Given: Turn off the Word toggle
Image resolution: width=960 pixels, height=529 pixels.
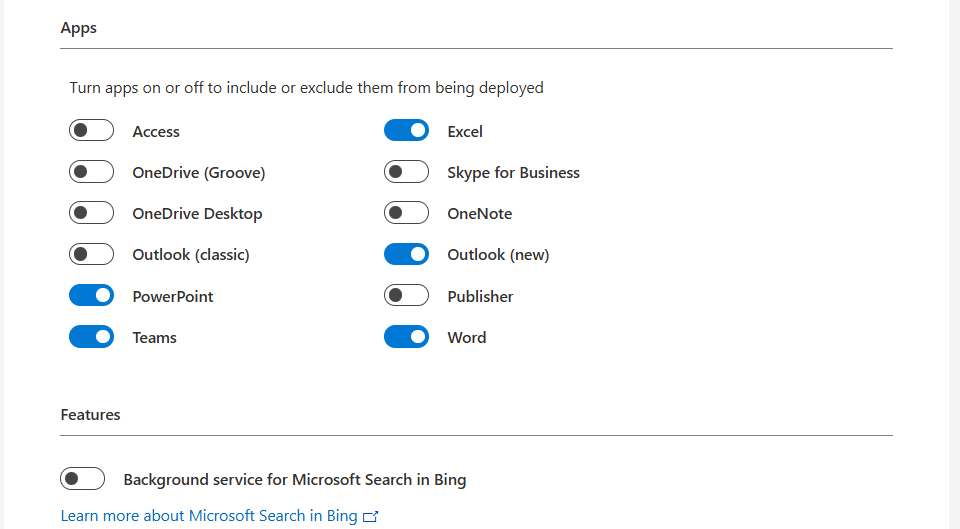Looking at the screenshot, I should click(x=406, y=337).
